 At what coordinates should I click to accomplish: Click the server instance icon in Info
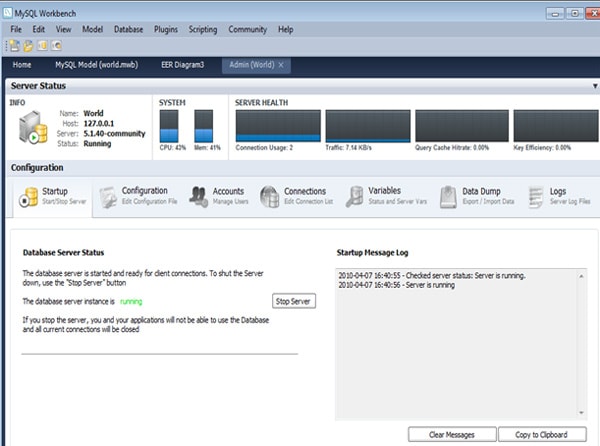(33, 127)
